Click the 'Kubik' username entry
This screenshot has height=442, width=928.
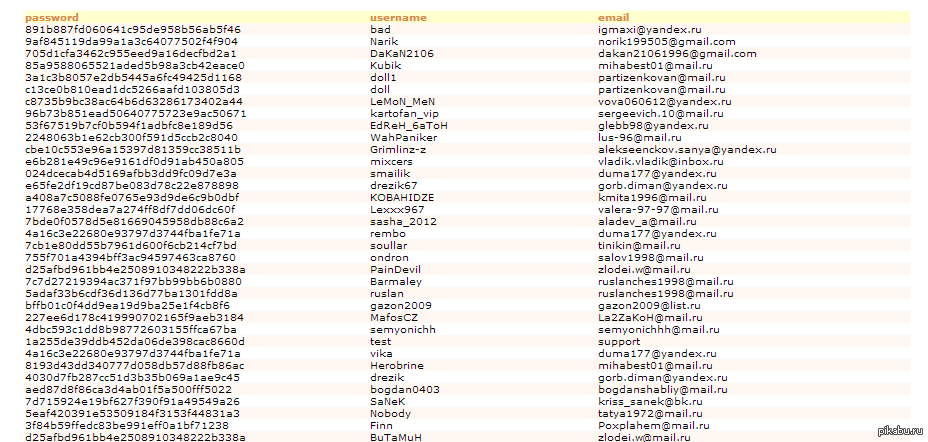[385, 66]
